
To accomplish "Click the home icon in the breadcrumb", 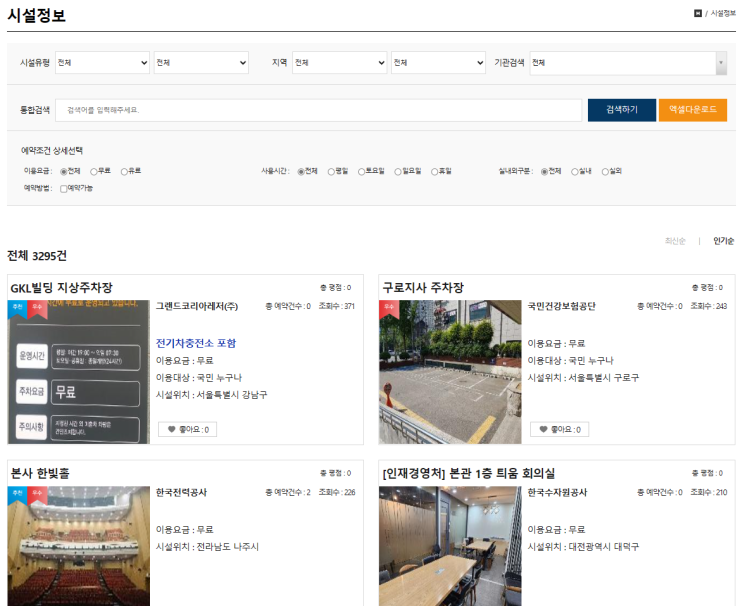I will (x=698, y=13).
